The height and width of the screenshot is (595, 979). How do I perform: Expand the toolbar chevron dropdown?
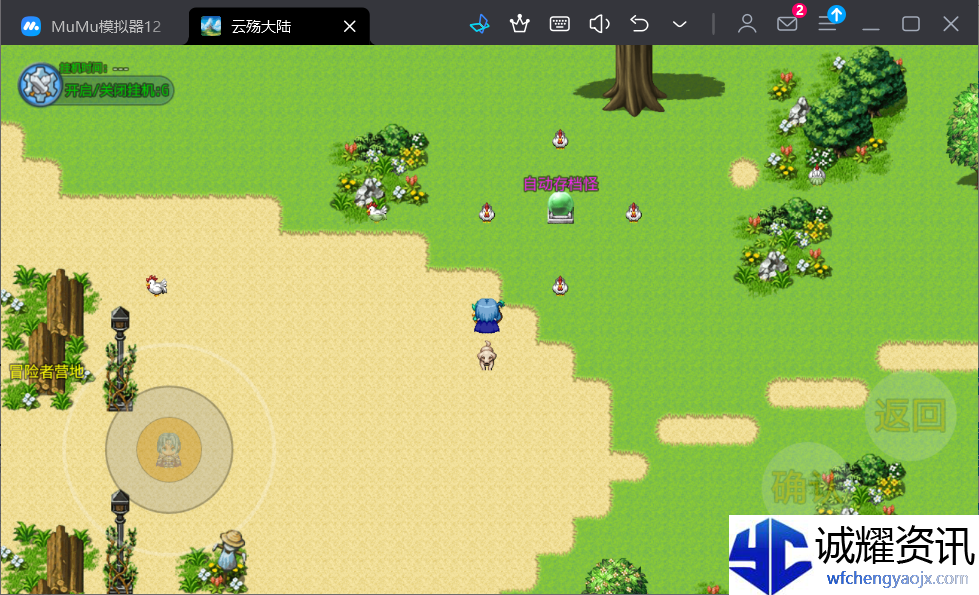tap(679, 25)
